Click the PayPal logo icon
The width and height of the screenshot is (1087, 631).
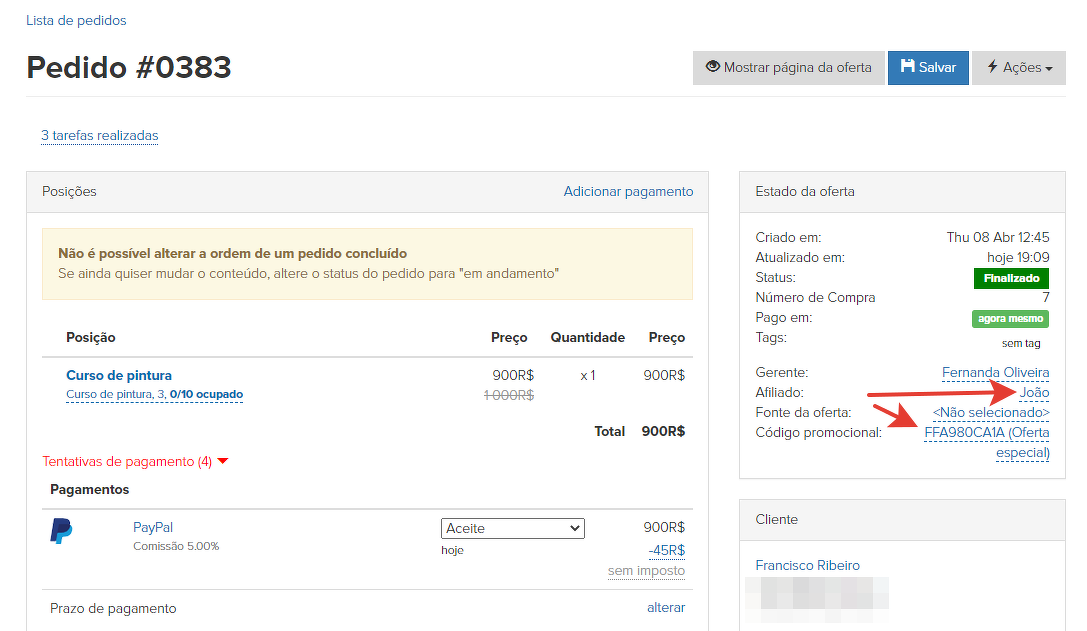coord(61,531)
